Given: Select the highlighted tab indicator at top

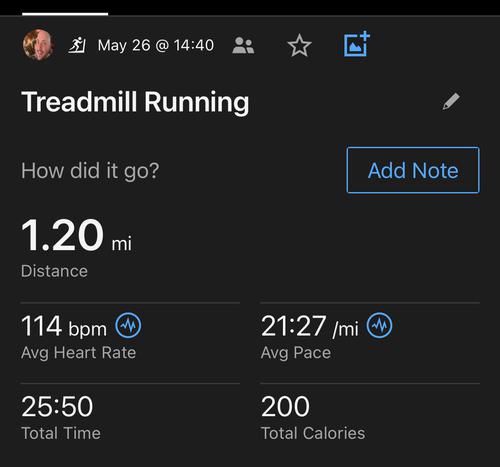Looking at the screenshot, I should click(65, 14).
